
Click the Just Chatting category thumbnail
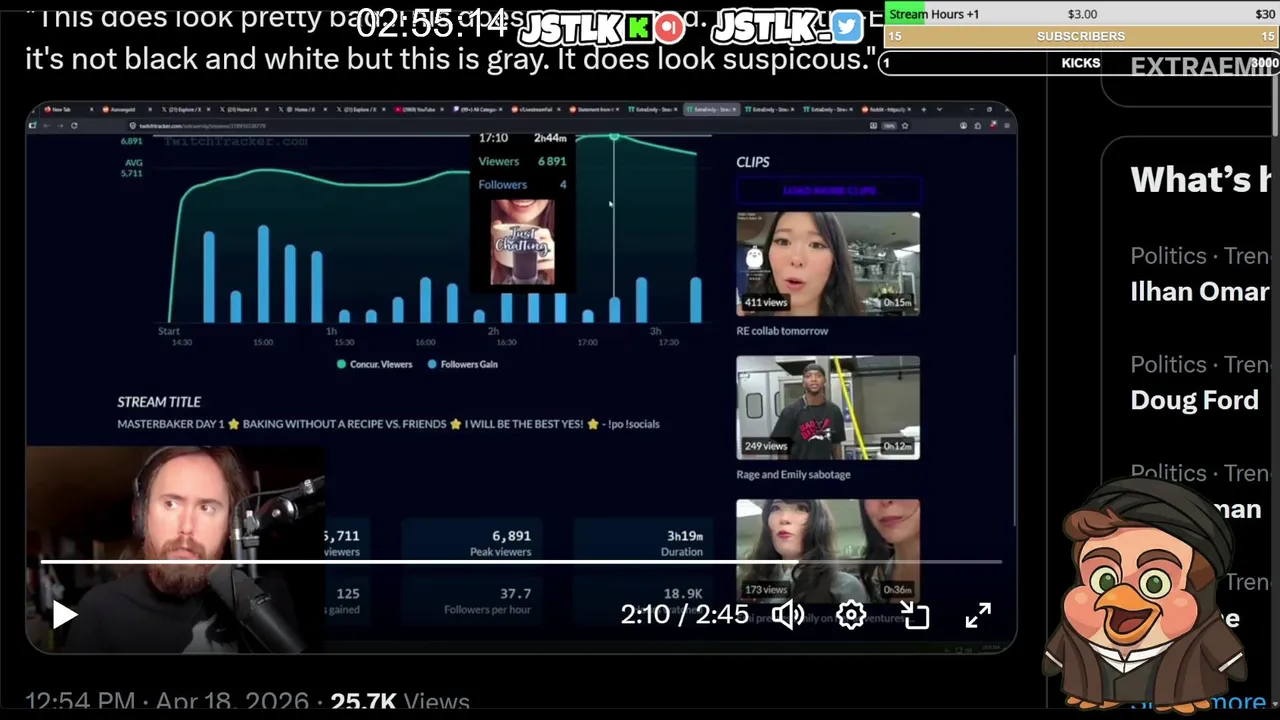[x=522, y=242]
